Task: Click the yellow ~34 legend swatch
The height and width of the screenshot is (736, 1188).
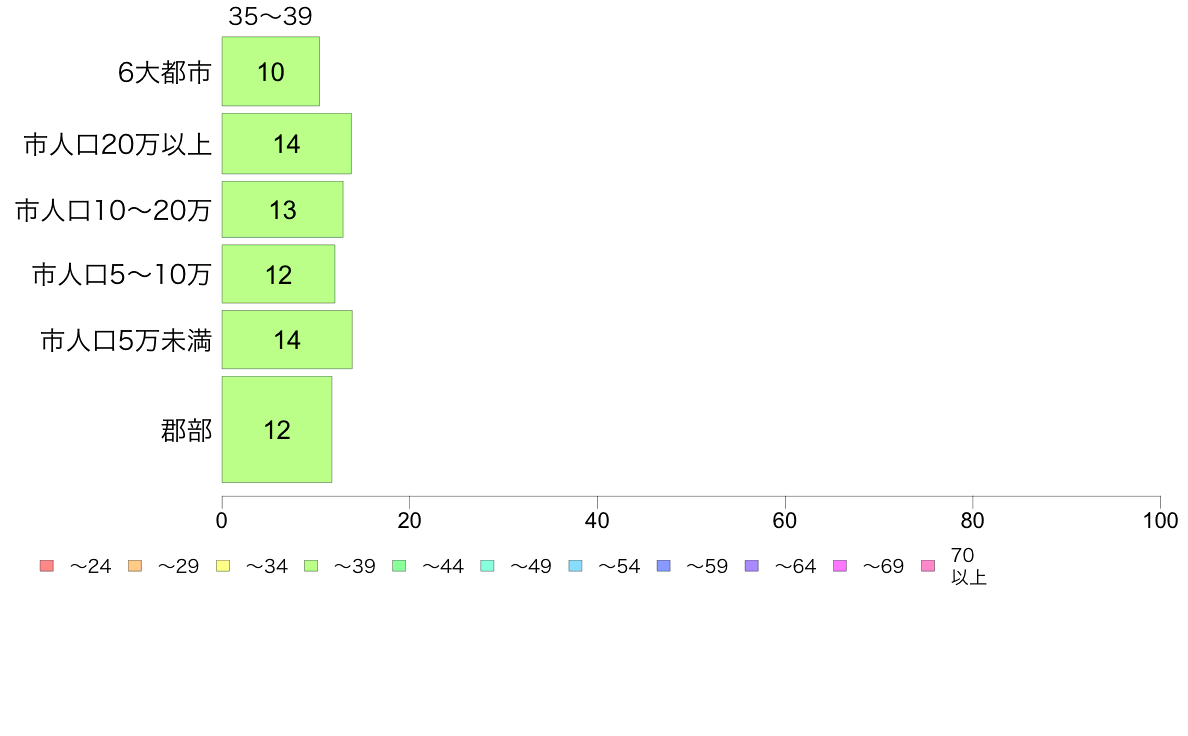Action: click(223, 565)
